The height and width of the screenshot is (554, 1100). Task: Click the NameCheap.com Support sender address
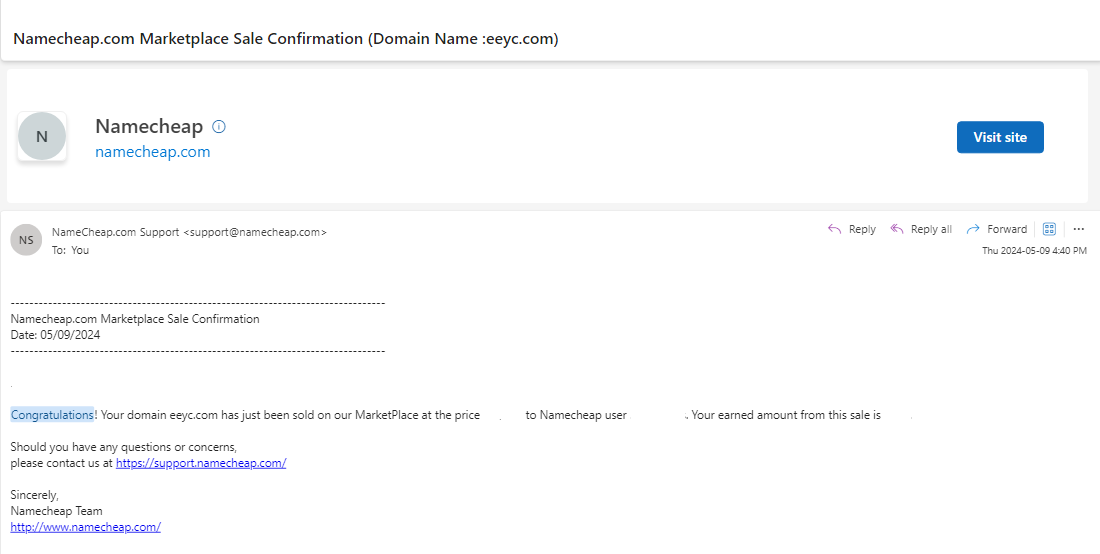click(189, 232)
